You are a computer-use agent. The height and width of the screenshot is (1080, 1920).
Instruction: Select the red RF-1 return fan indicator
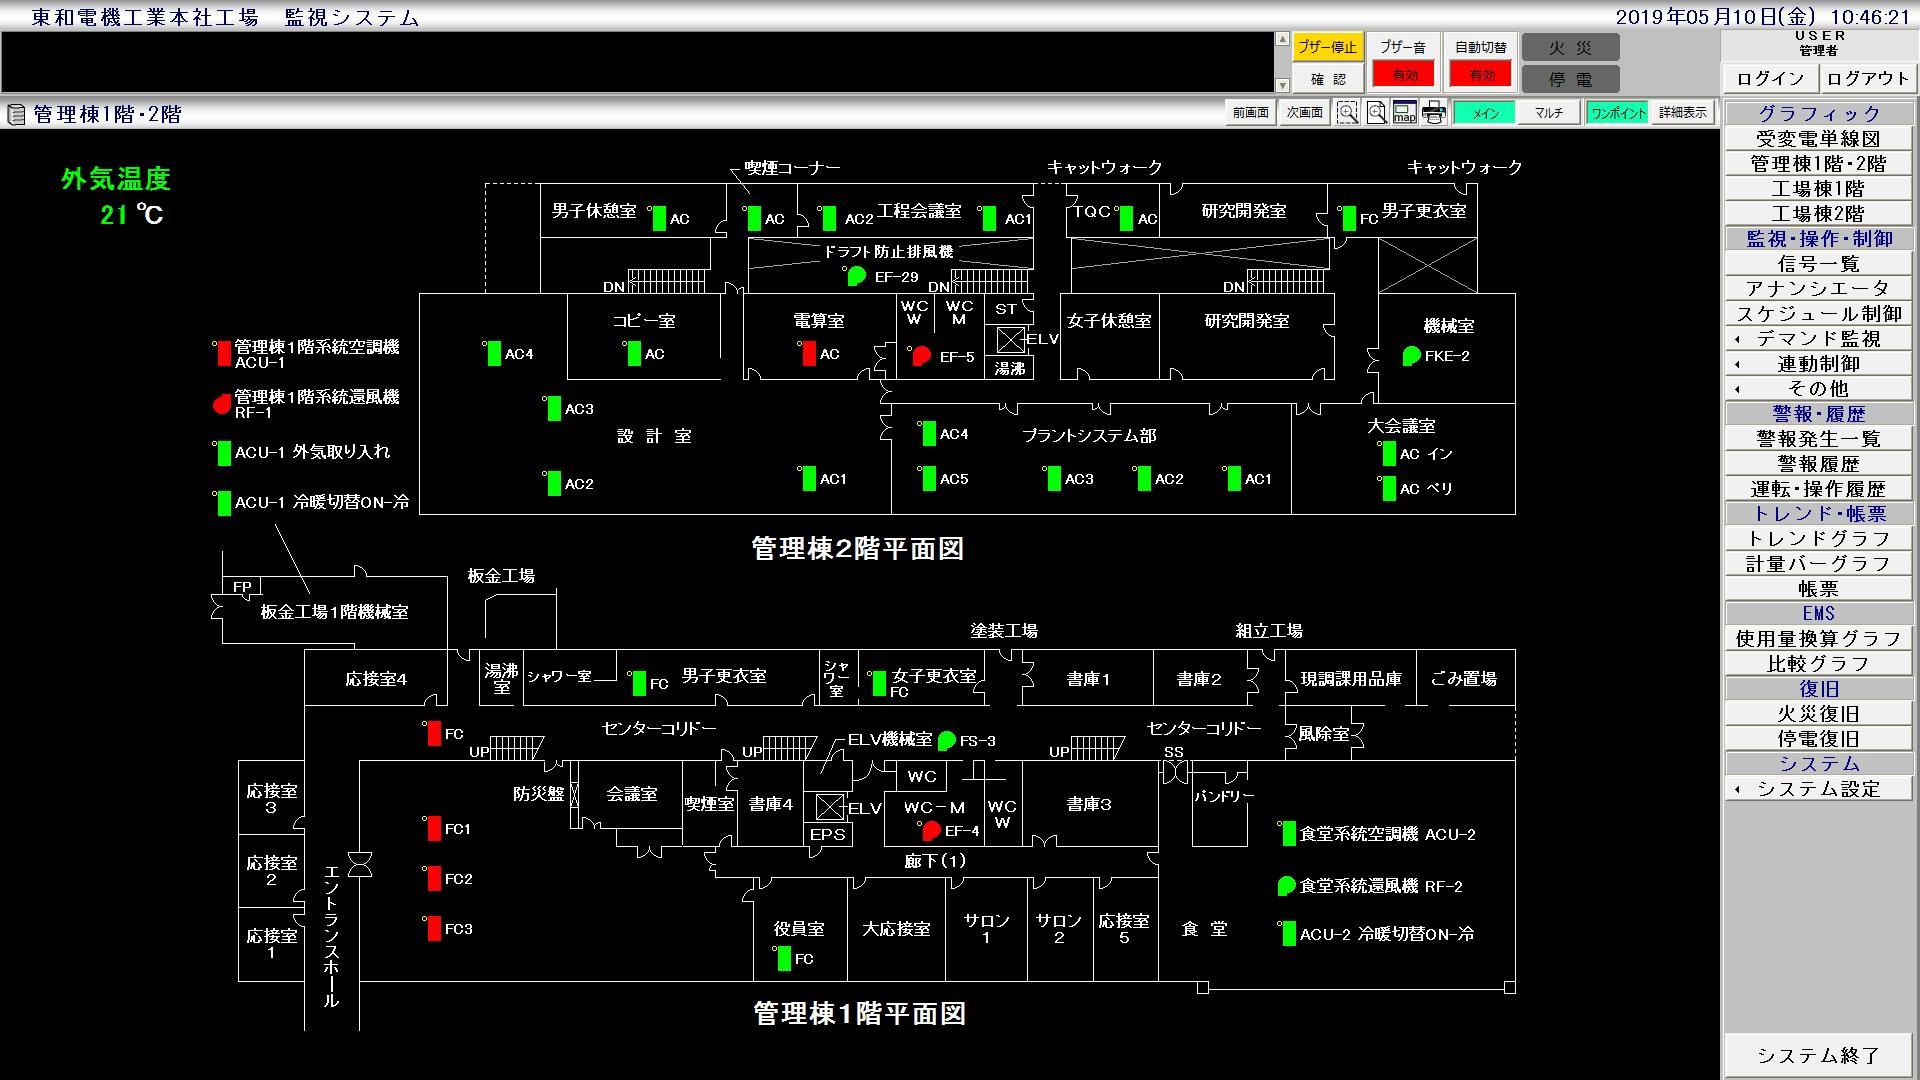pyautogui.click(x=222, y=404)
